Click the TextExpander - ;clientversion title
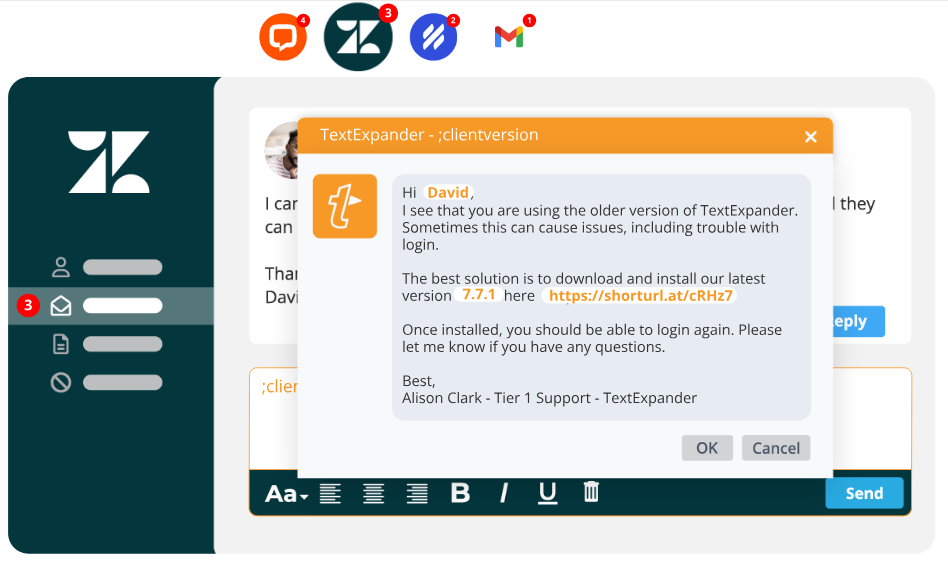This screenshot has width=948, height=562. tap(429, 135)
